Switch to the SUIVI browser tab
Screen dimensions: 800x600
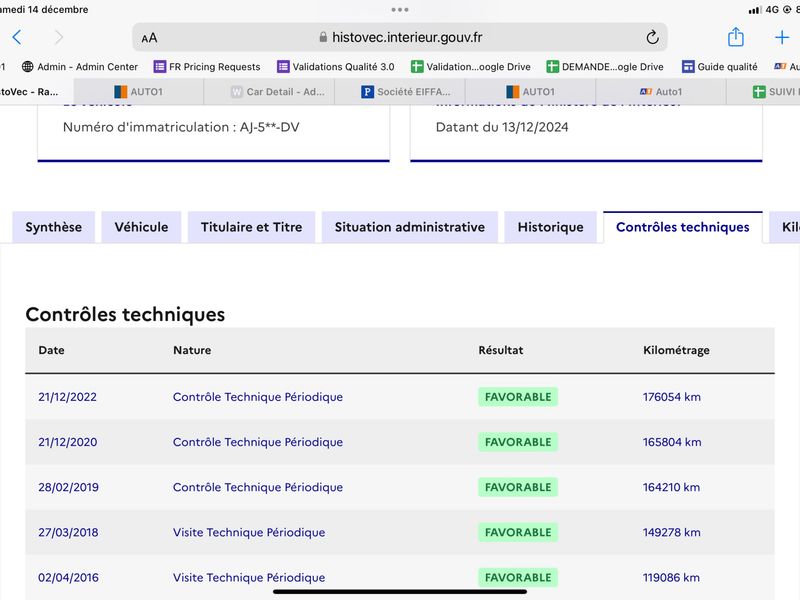764,92
